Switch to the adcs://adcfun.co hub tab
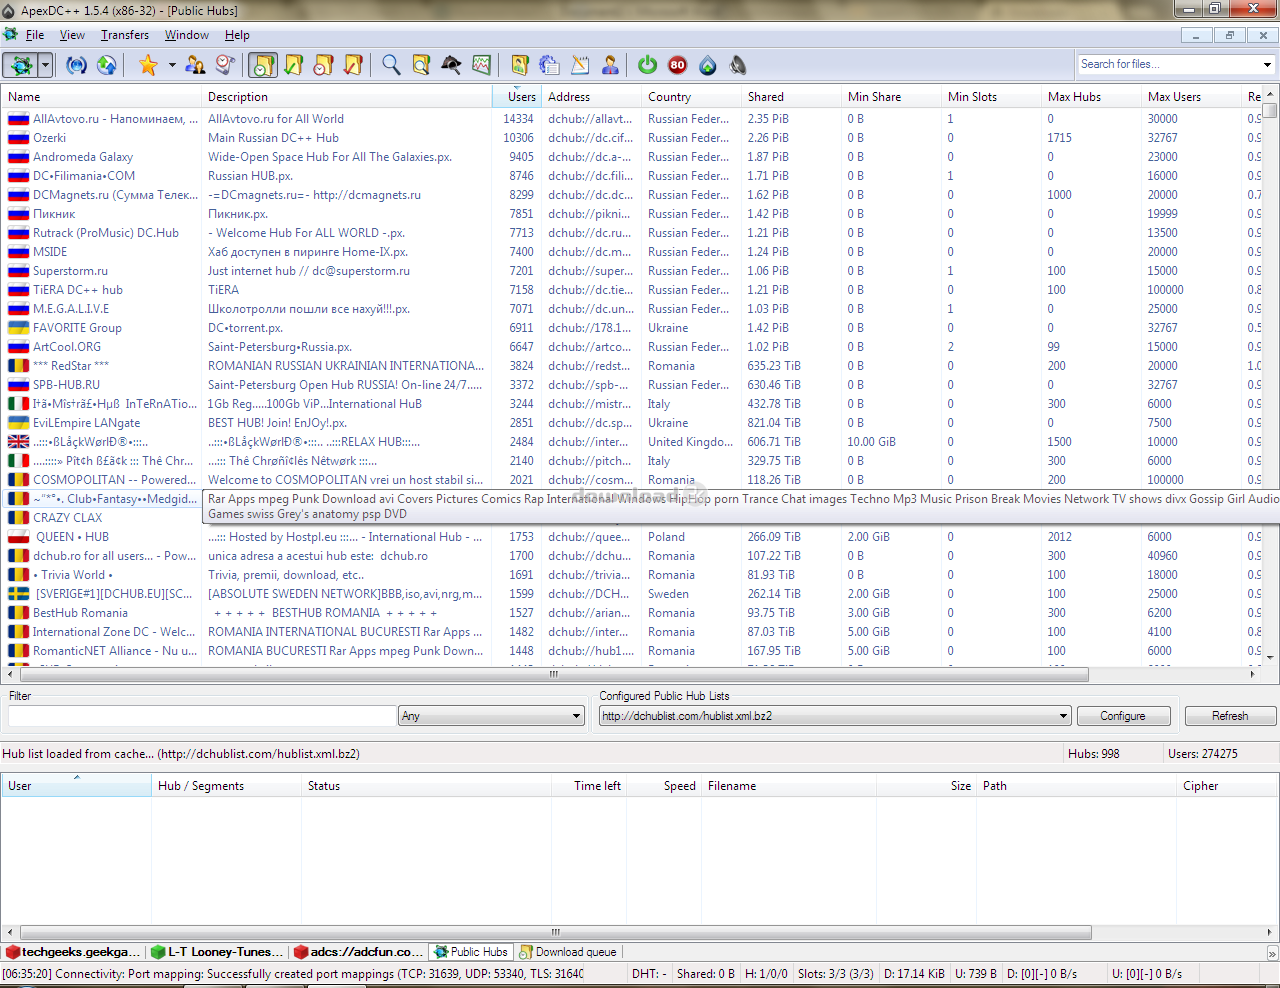This screenshot has width=1280, height=988. pos(358,952)
